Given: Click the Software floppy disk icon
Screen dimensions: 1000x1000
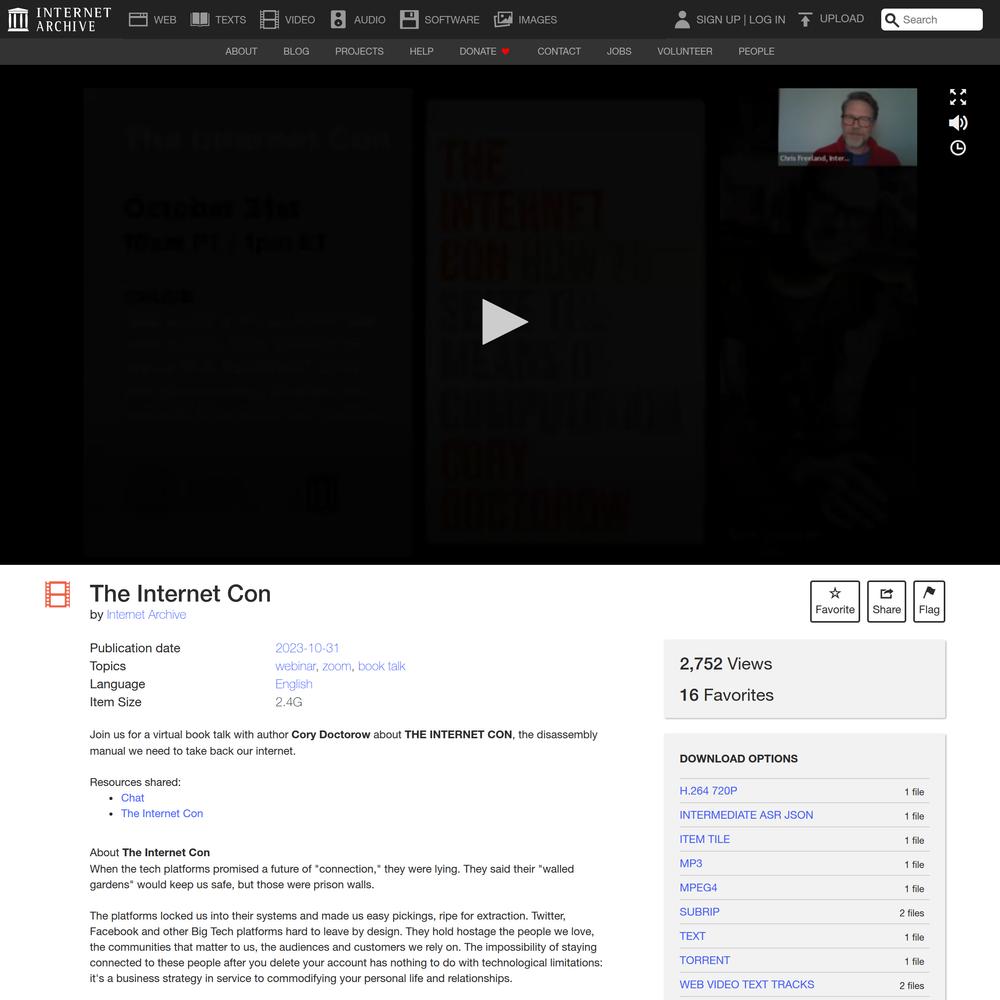Looking at the screenshot, I should (409, 19).
